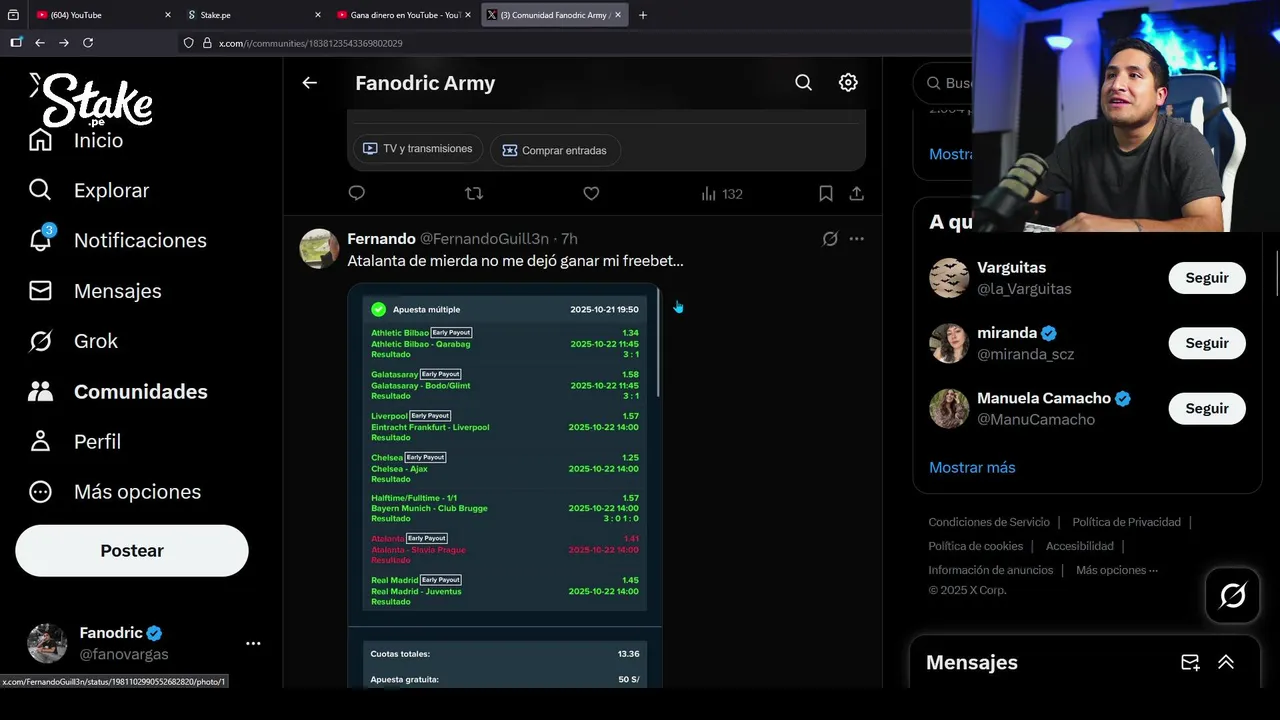Screen dimensions: 1280x720
Task: Open Perfil person icon
Action: pyautogui.click(x=40, y=441)
